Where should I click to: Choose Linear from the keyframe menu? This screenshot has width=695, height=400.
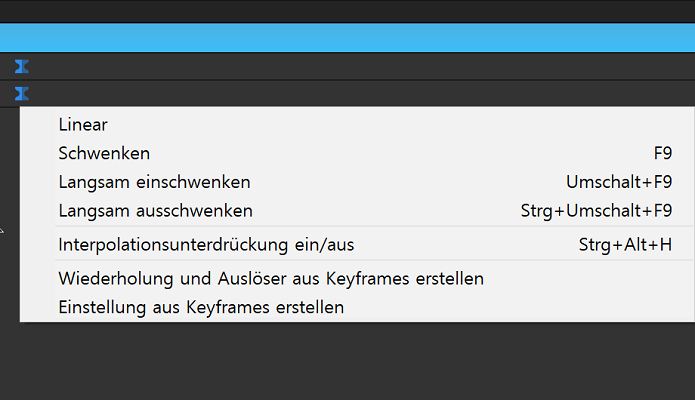pyautogui.click(x=83, y=125)
